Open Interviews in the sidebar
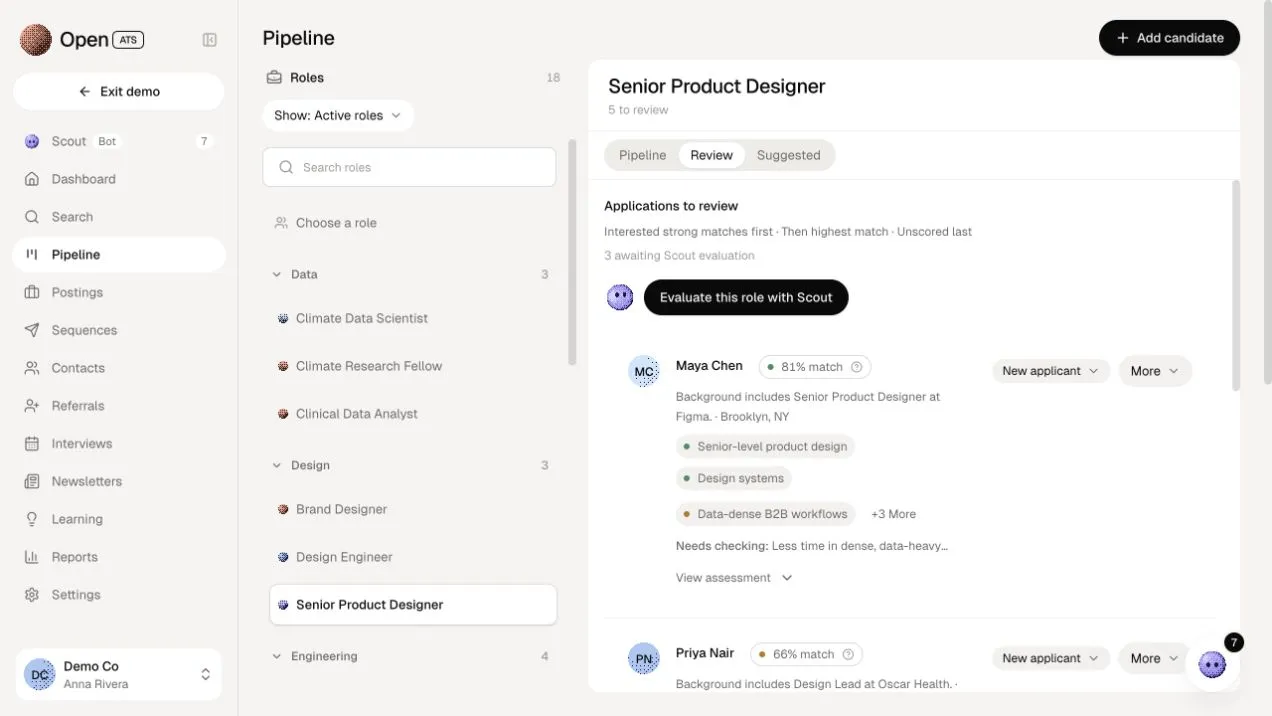The image size is (1272, 716). click(x=118, y=444)
